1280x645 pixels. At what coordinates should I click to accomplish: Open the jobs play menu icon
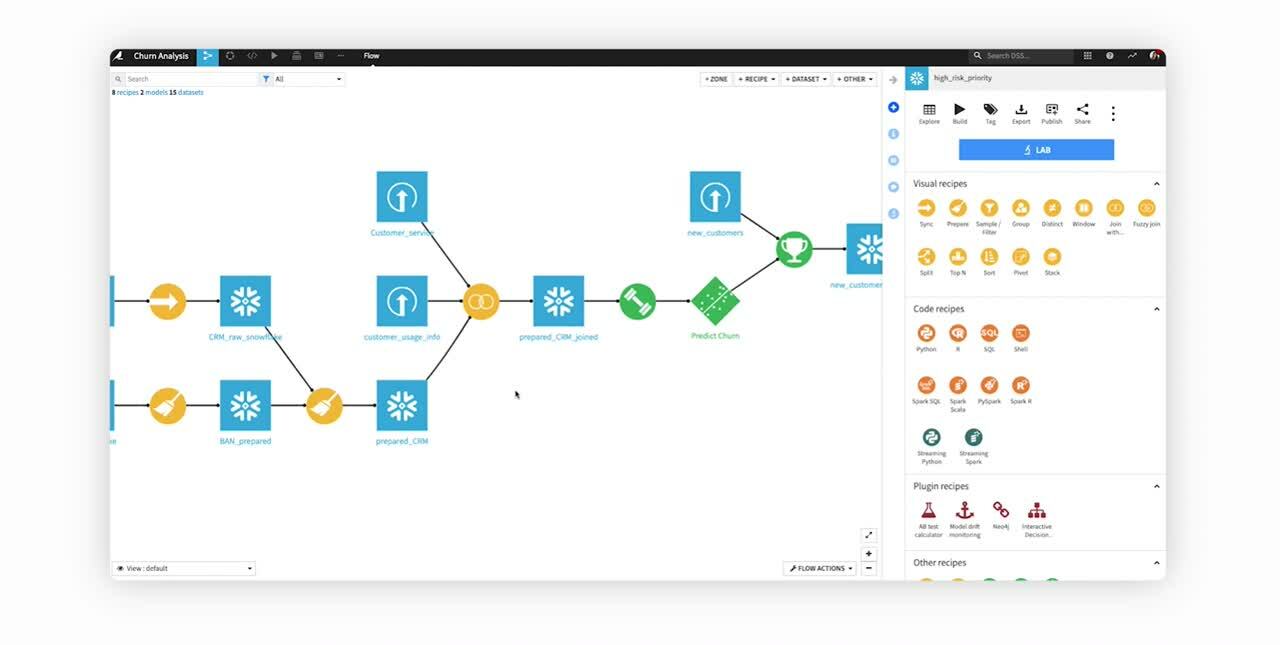[274, 56]
